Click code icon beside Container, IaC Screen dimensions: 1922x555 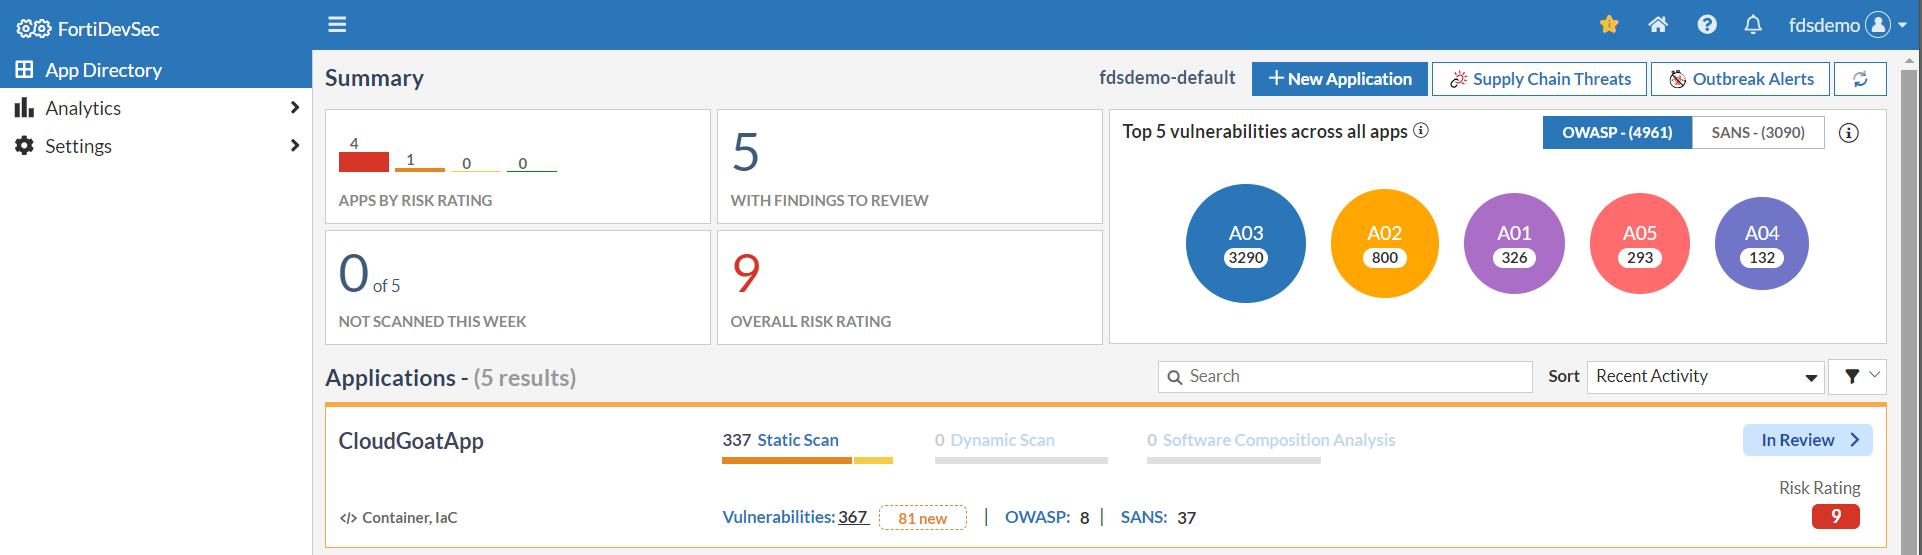348,518
